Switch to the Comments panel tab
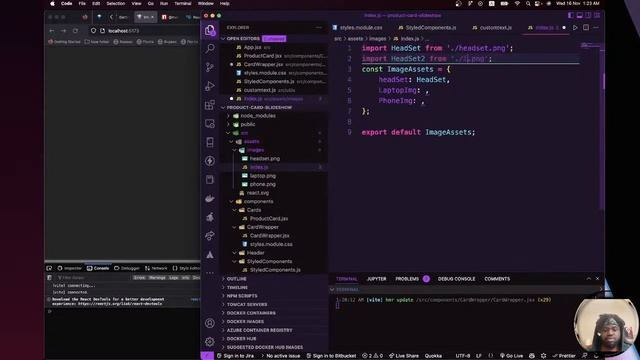 pyautogui.click(x=497, y=279)
